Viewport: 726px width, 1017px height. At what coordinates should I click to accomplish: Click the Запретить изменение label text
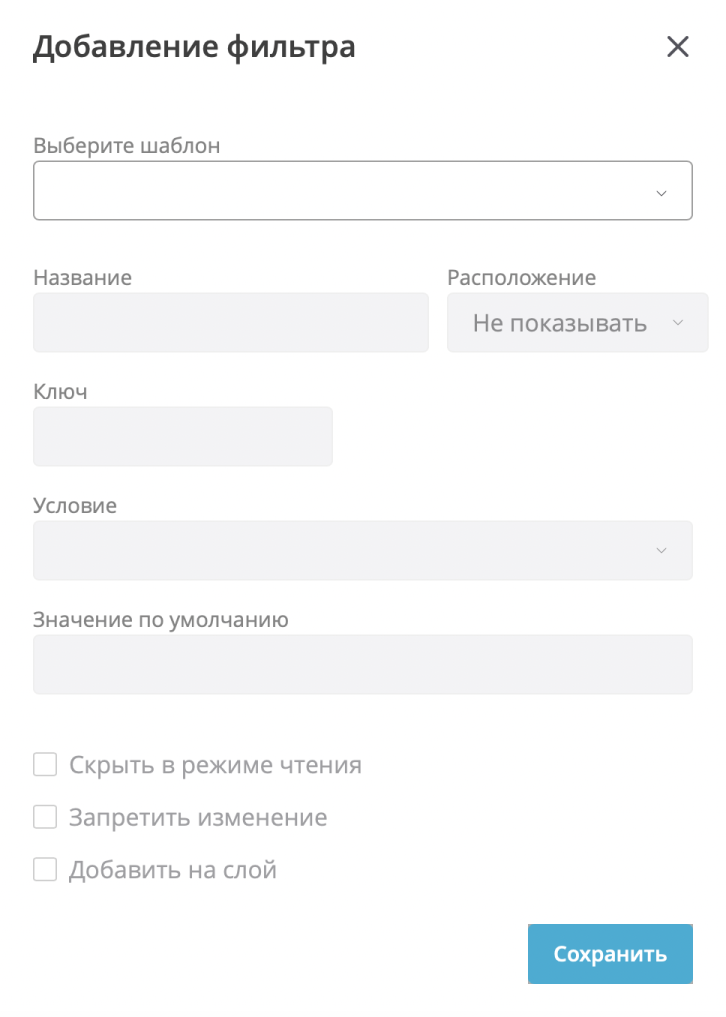coord(198,818)
